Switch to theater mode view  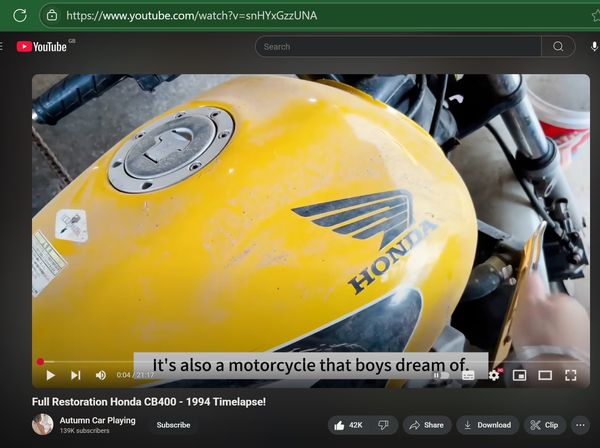pyautogui.click(x=545, y=375)
